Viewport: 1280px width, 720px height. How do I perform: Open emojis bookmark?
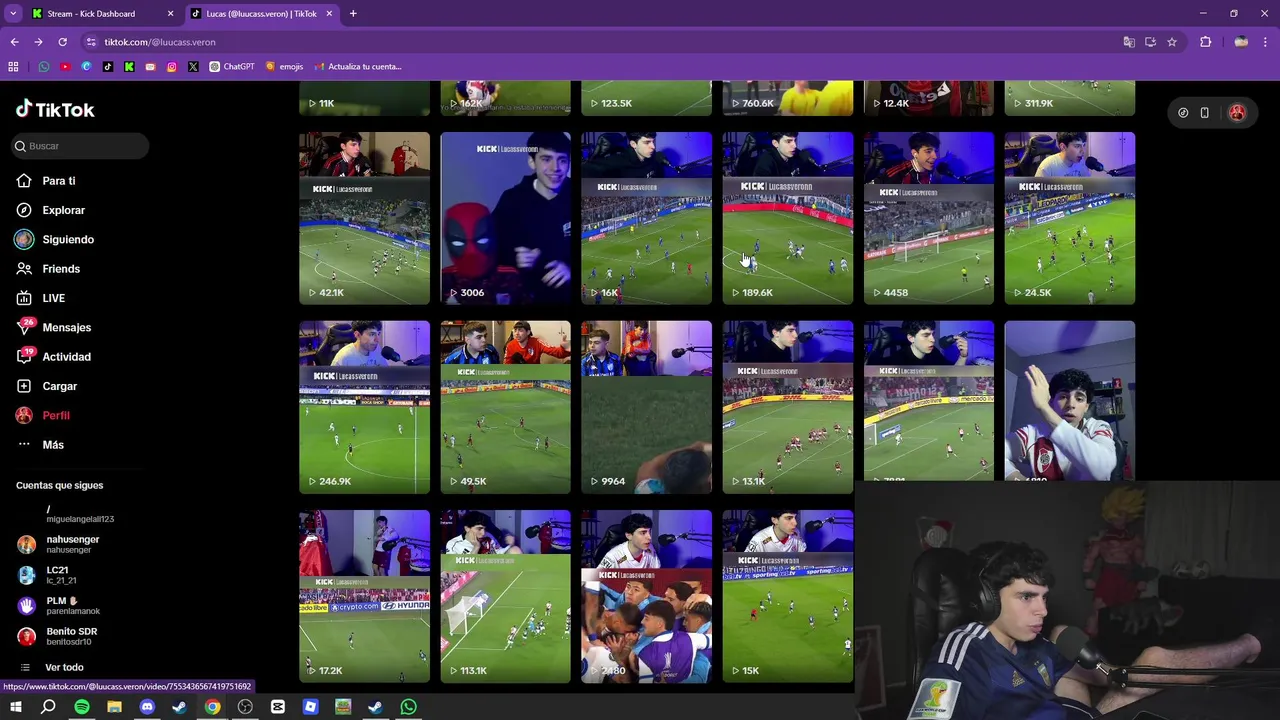pos(284,67)
